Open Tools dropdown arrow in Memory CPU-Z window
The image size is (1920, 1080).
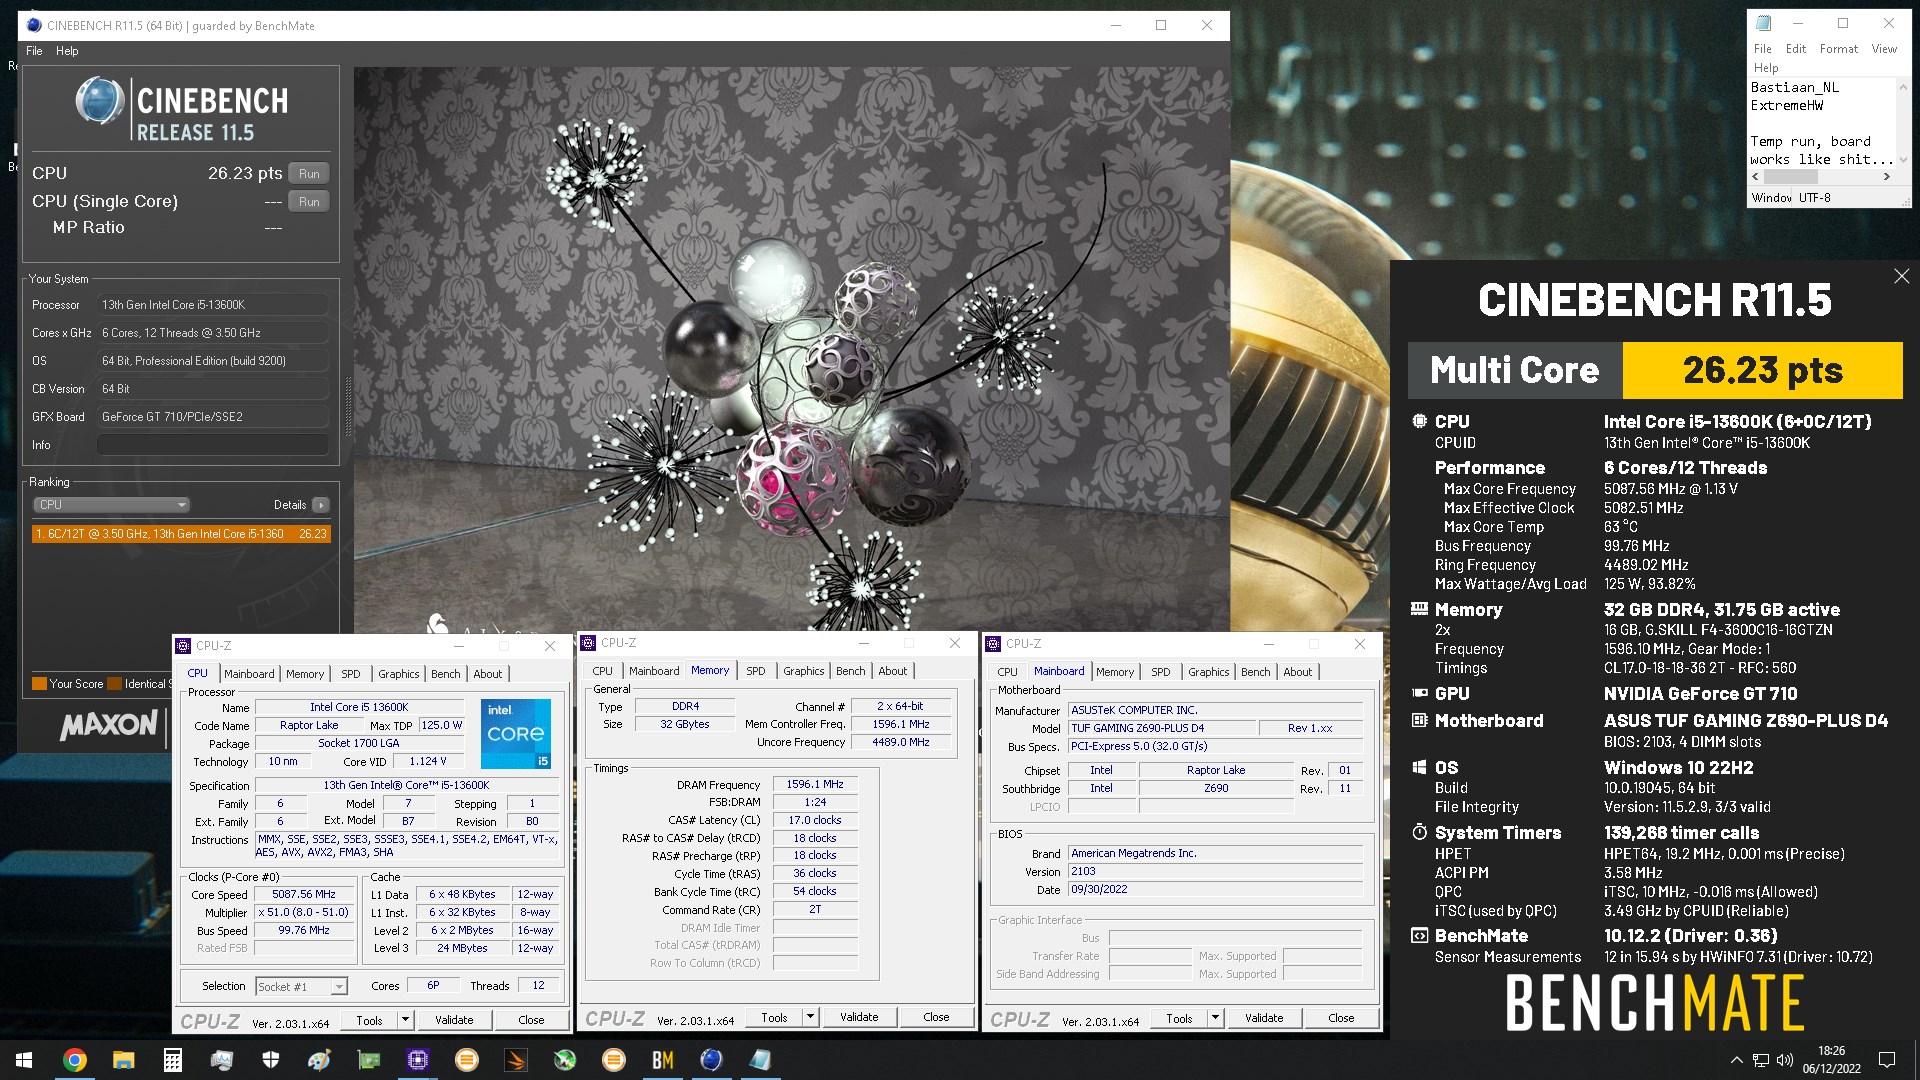coord(810,1017)
